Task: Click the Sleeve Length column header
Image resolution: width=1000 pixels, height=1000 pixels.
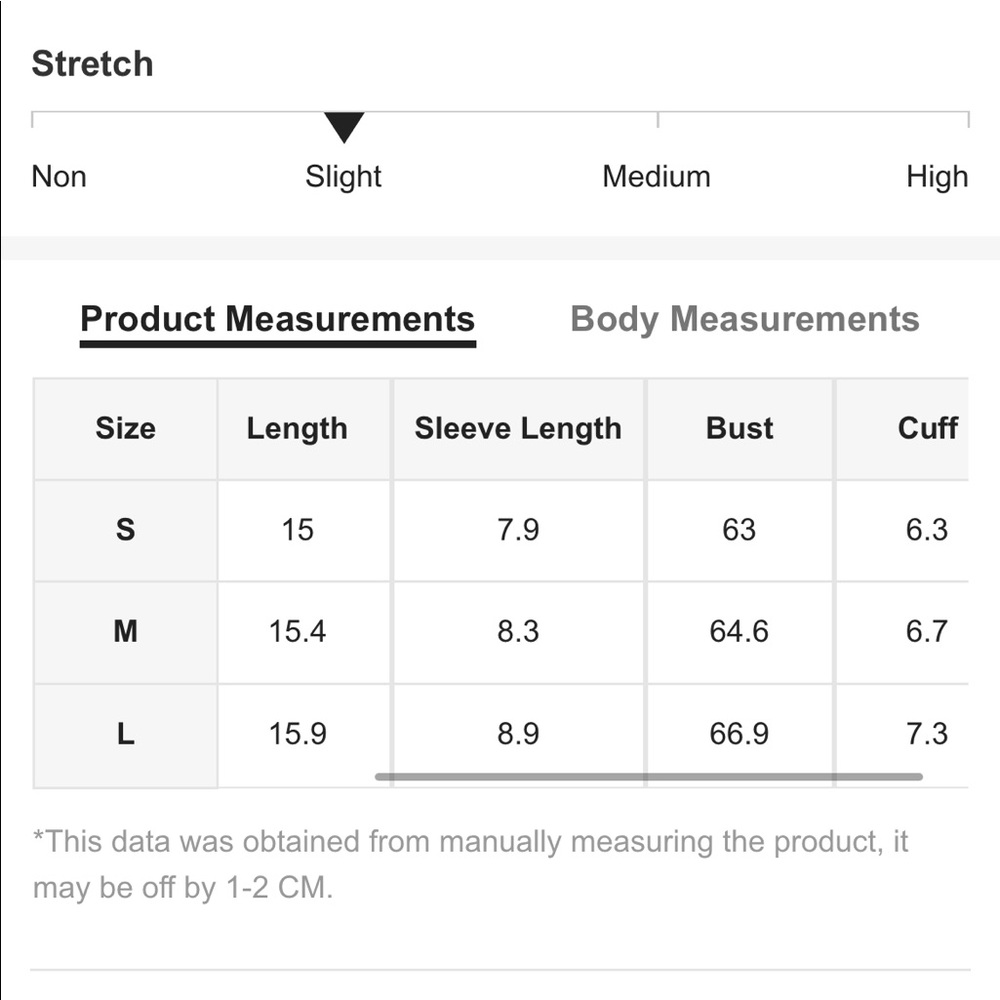Action: click(x=518, y=428)
